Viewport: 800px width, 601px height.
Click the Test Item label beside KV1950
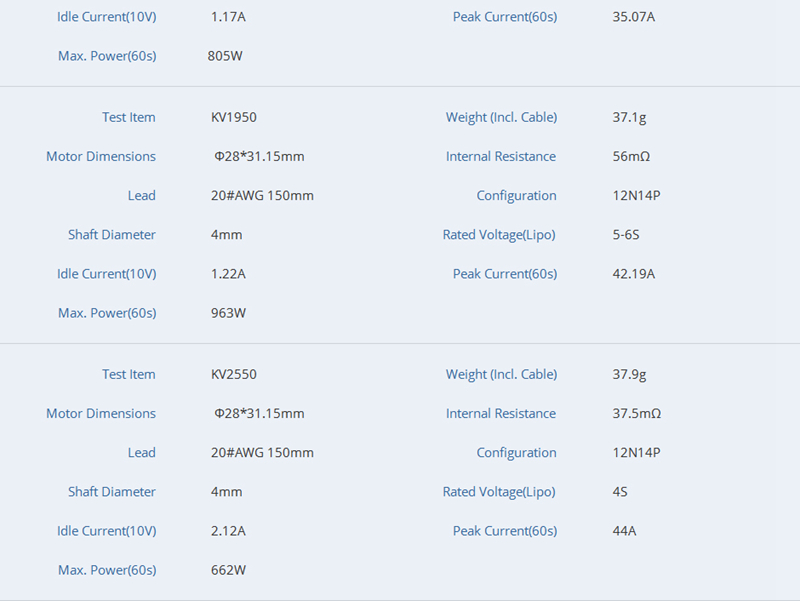(128, 117)
